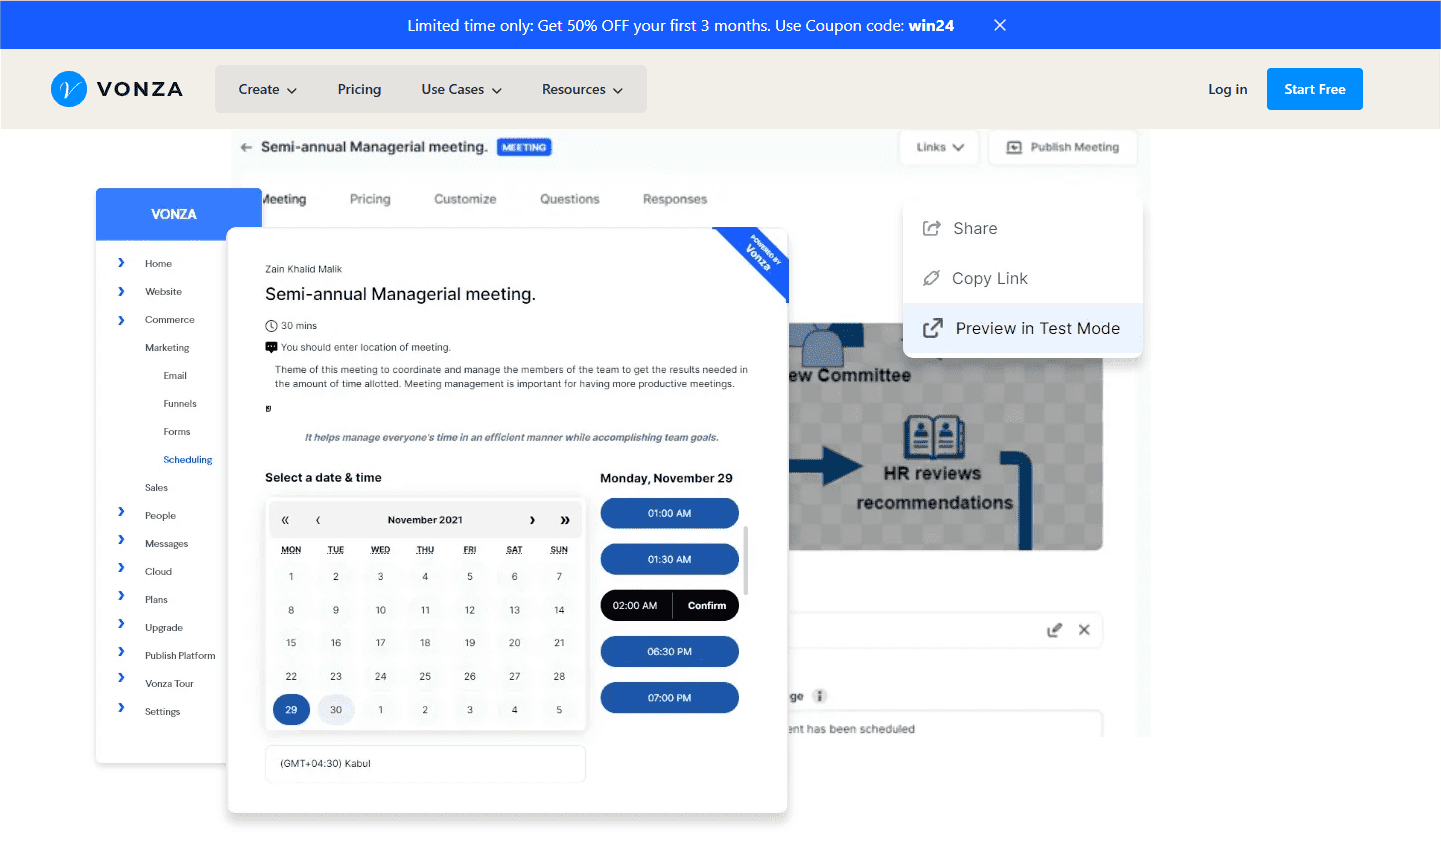The image size is (1441, 847).
Task: Go to next month in calendar
Action: [532, 520]
